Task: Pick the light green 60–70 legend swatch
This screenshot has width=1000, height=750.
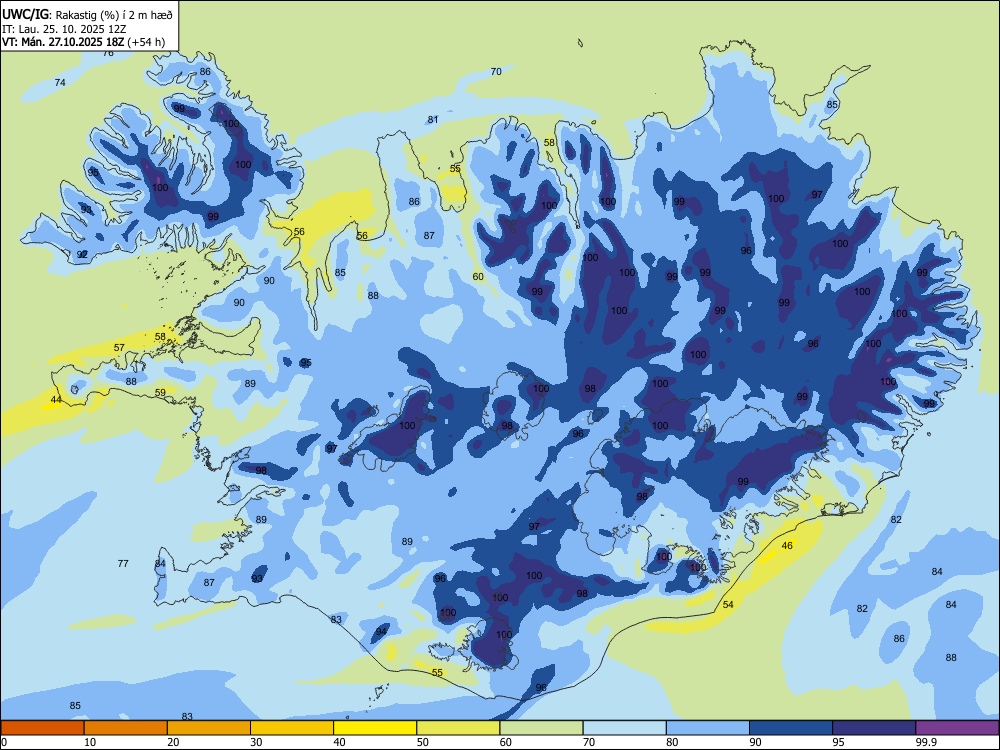Action: pyautogui.click(x=541, y=728)
